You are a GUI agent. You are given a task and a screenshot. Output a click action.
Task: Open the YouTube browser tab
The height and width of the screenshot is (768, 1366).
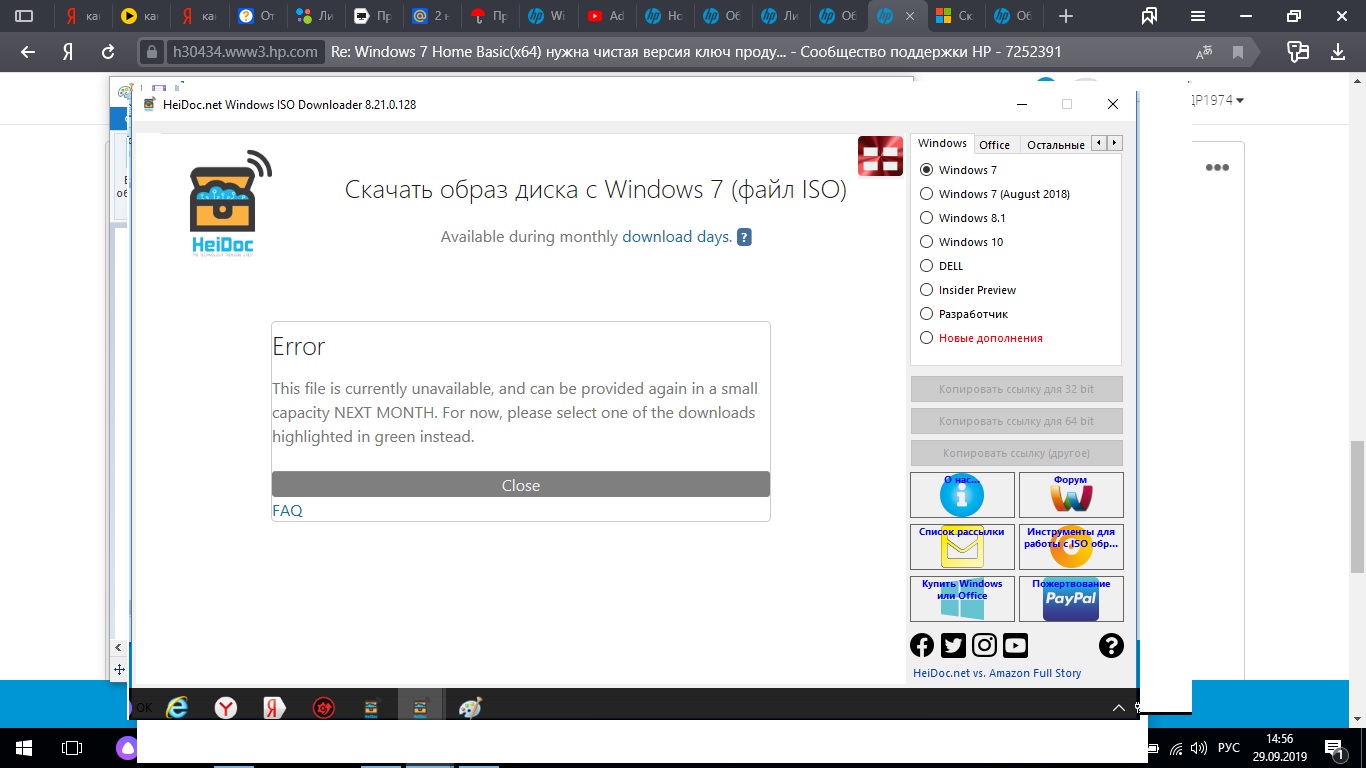click(x=606, y=16)
